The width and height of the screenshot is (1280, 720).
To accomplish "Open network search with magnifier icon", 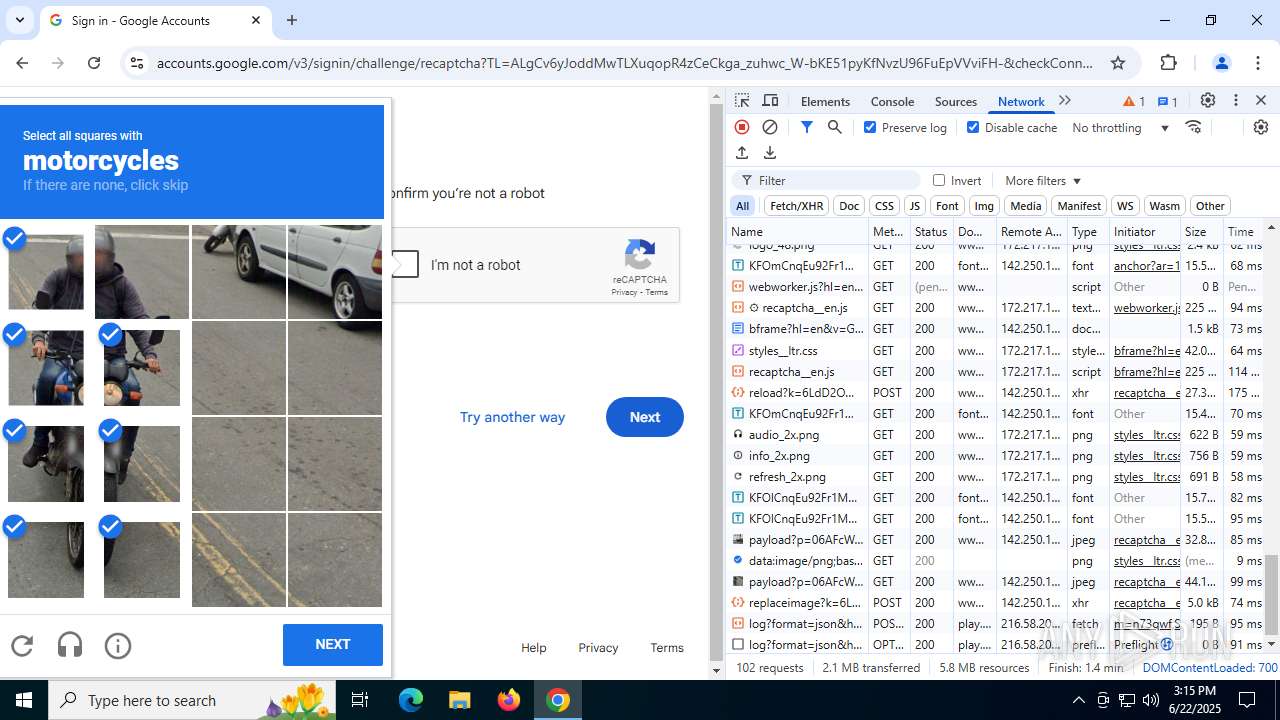I will point(834,127).
